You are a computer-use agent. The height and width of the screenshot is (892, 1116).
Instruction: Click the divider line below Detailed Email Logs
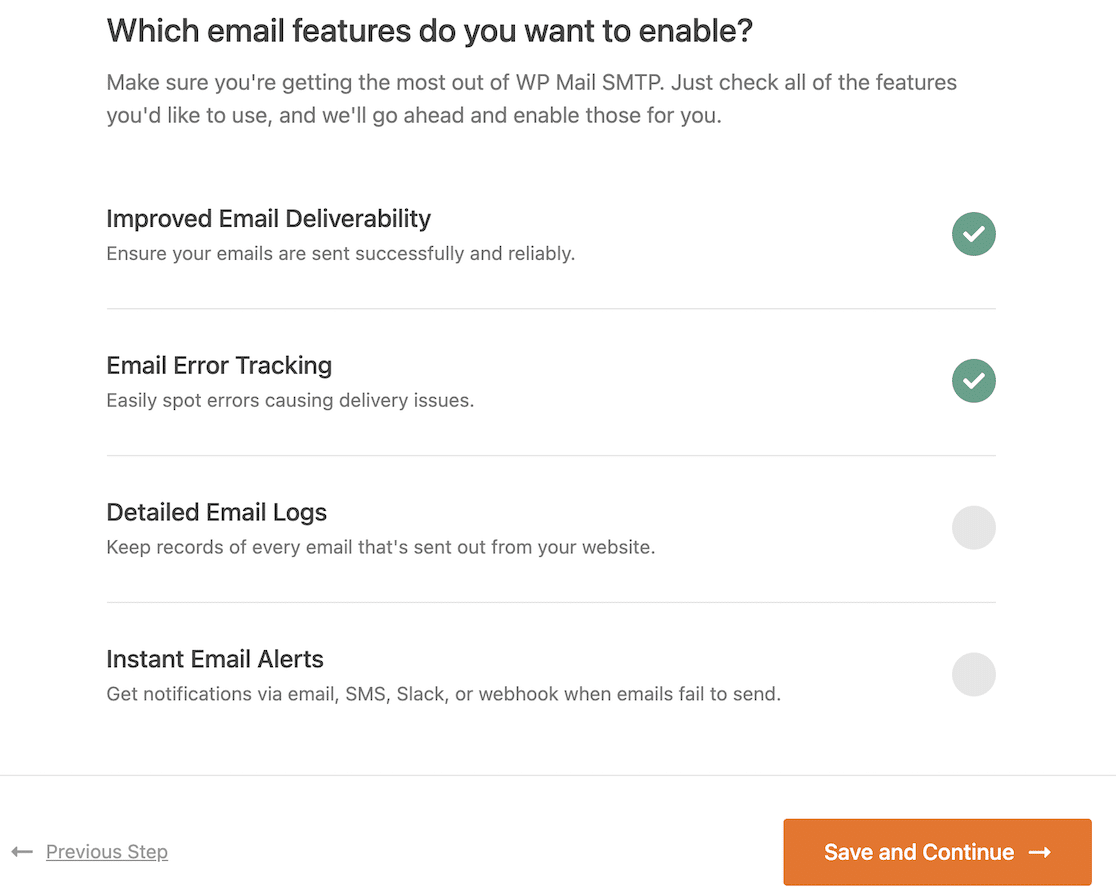click(551, 602)
